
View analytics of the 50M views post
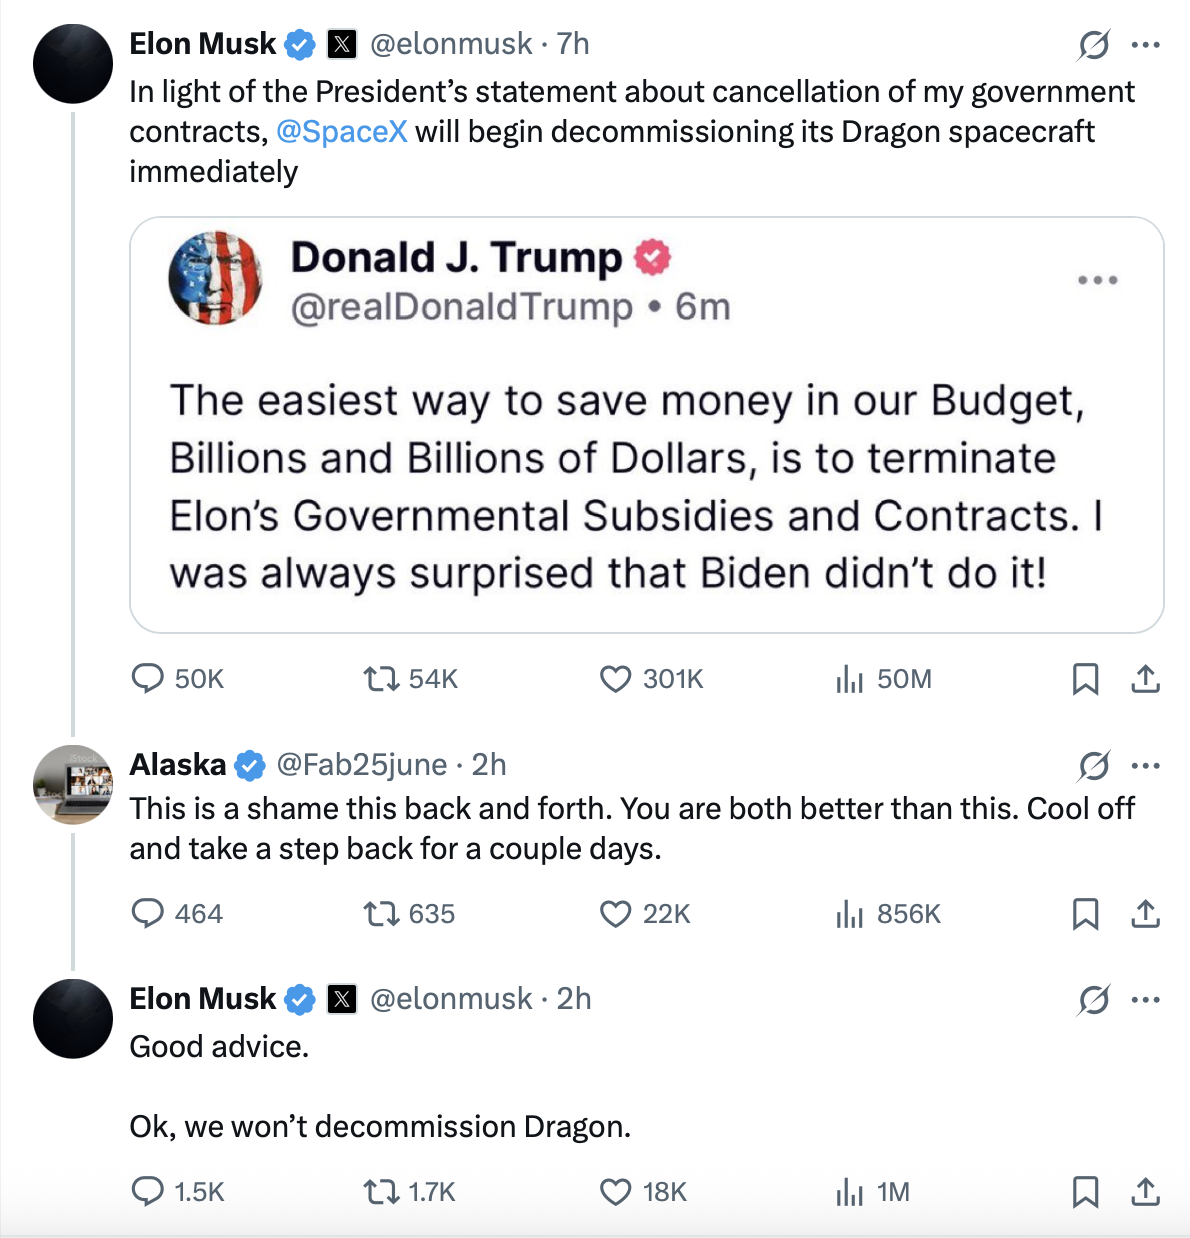coord(849,679)
